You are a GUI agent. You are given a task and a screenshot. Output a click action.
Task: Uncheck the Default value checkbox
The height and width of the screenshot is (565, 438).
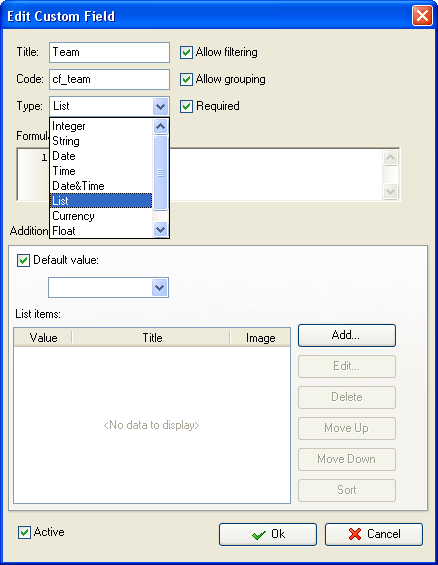pos(23,260)
